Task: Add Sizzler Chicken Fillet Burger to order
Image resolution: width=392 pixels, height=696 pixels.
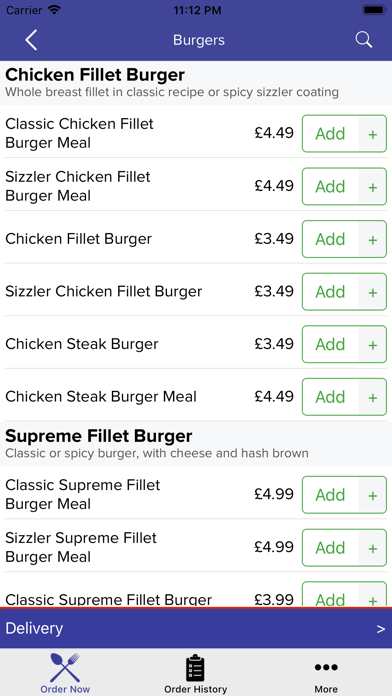Action: pos(330,292)
